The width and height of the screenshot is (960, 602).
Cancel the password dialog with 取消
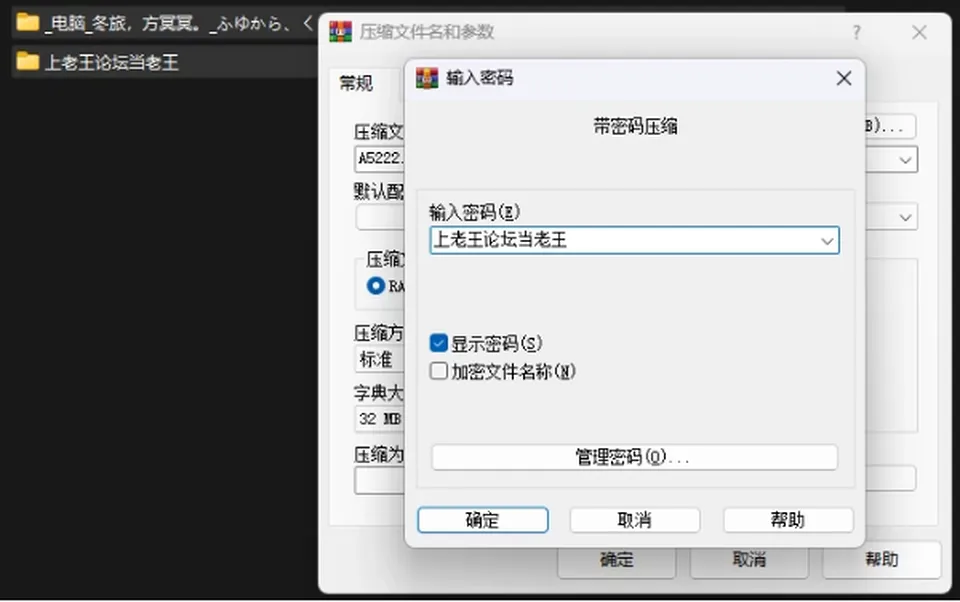point(635,520)
